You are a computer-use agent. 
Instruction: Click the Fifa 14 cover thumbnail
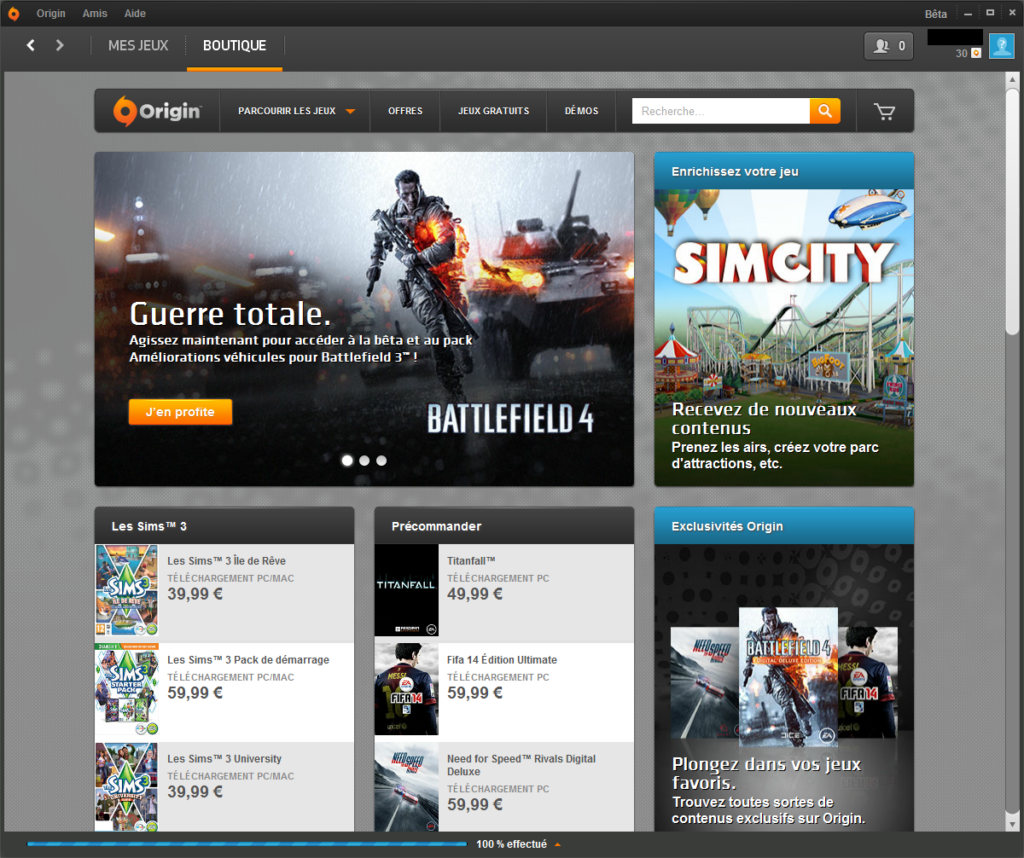coord(406,690)
